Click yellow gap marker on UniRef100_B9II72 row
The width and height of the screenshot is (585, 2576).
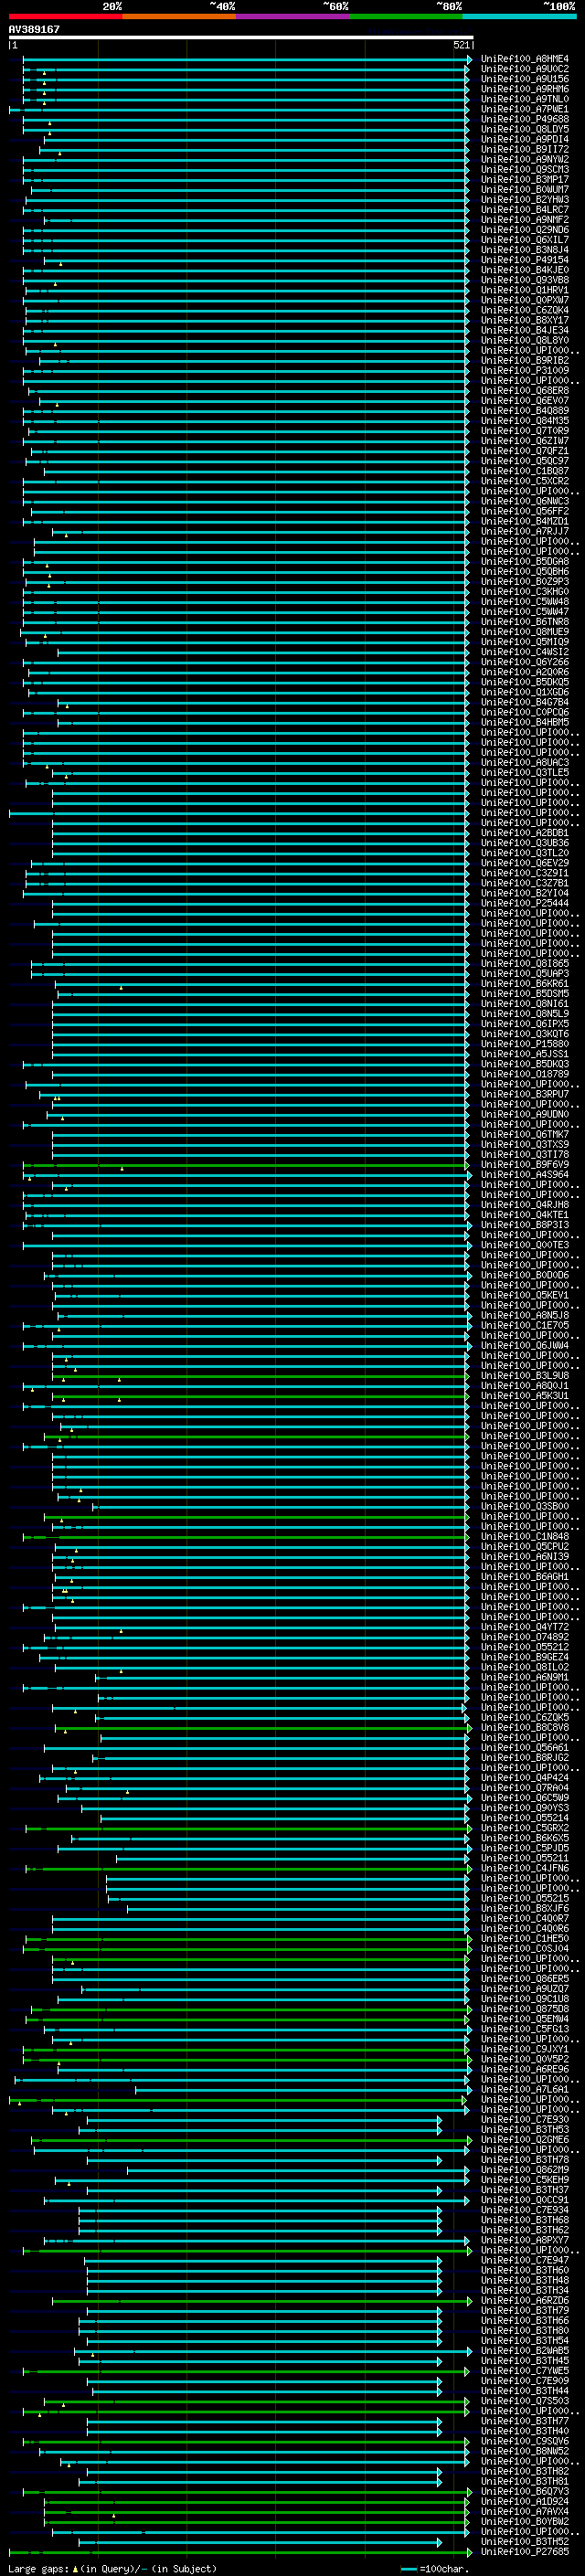click(60, 153)
